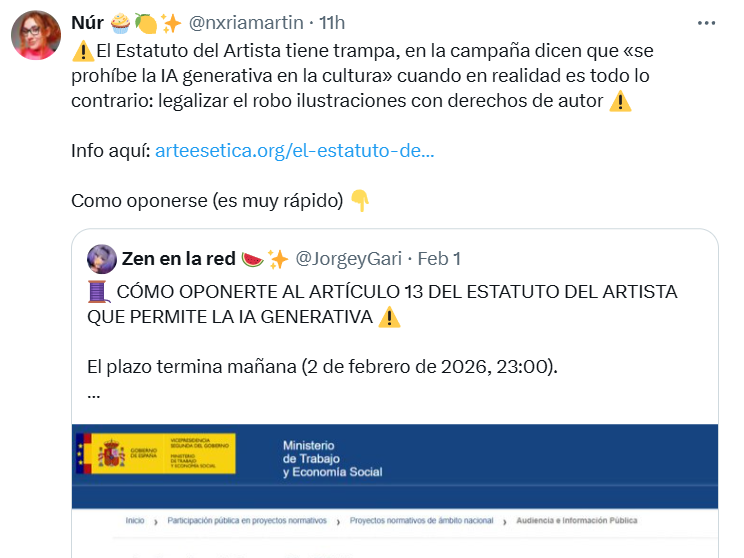Open the arteesetica.org link
The width and height of the screenshot is (744, 558).
(x=294, y=151)
